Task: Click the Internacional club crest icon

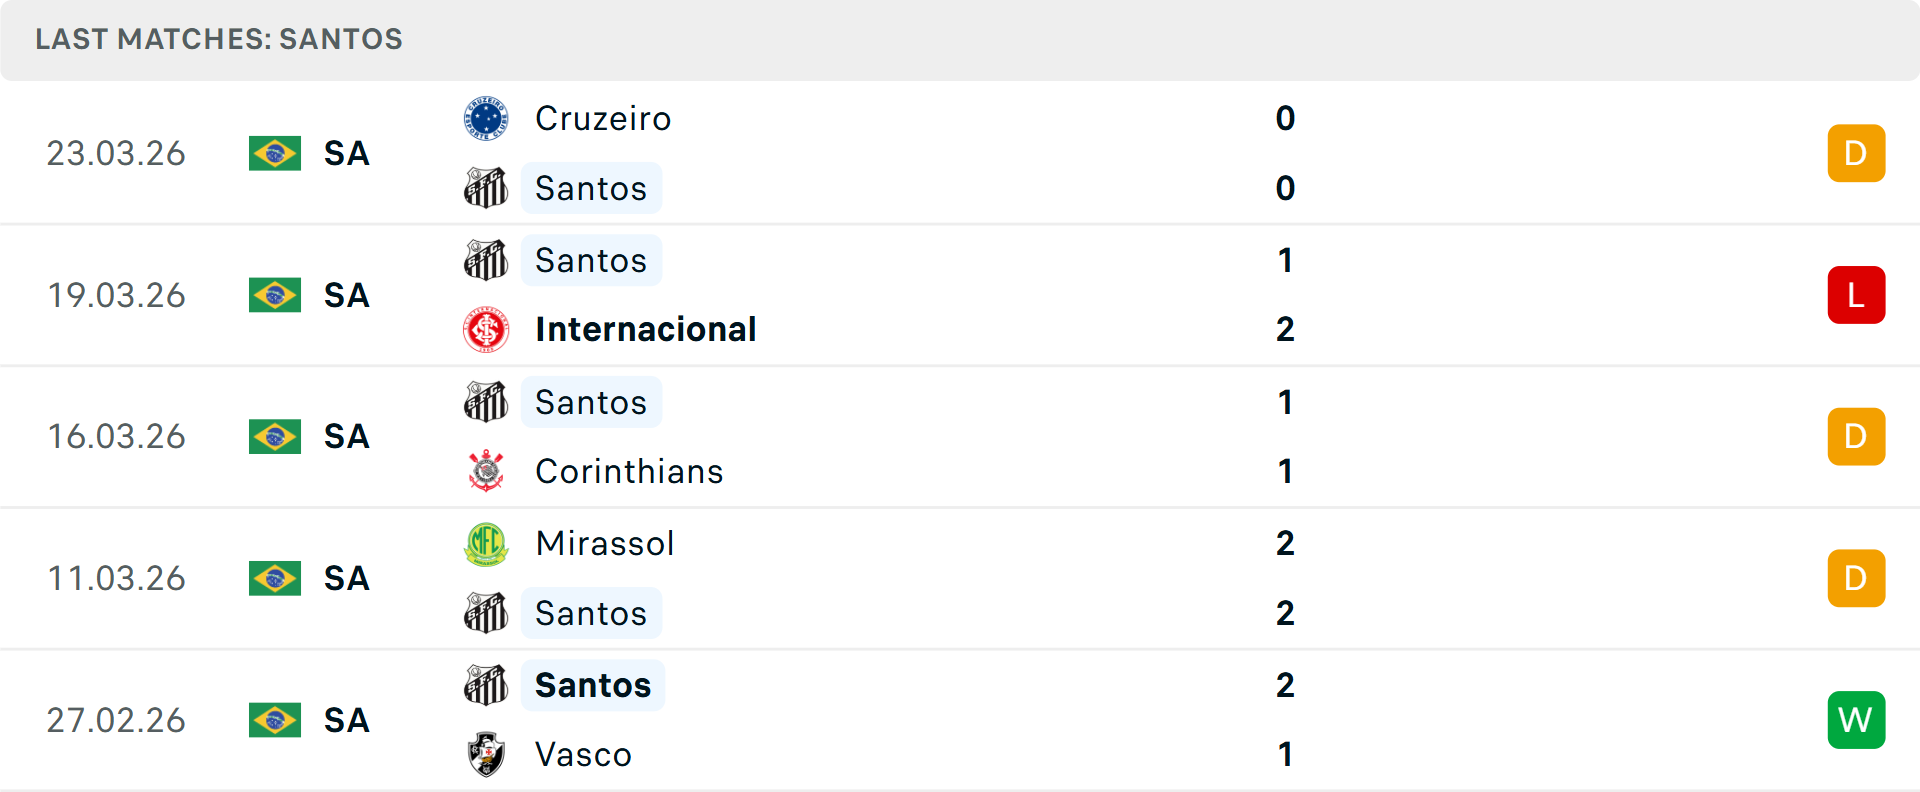Action: click(x=486, y=329)
